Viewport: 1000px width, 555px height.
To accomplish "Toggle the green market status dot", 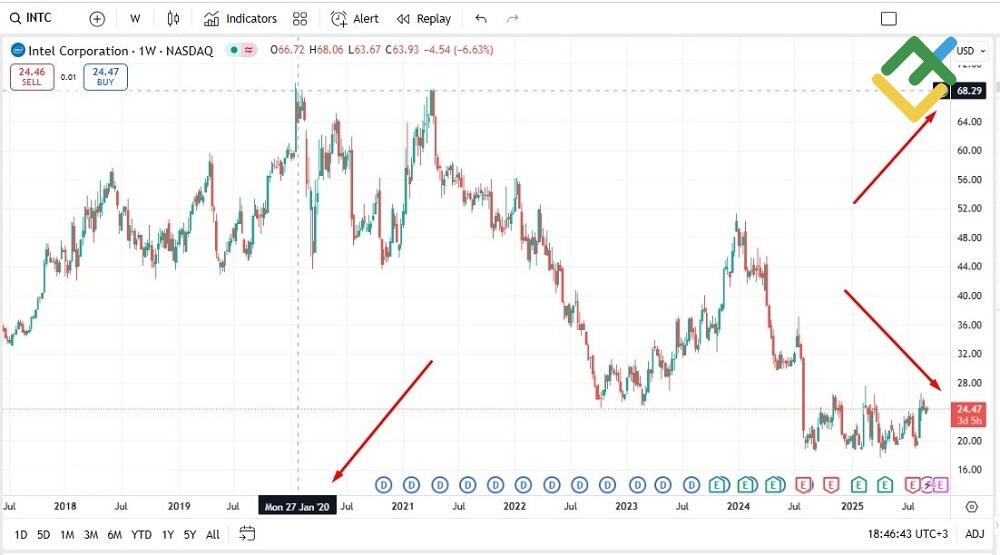I will (x=234, y=50).
